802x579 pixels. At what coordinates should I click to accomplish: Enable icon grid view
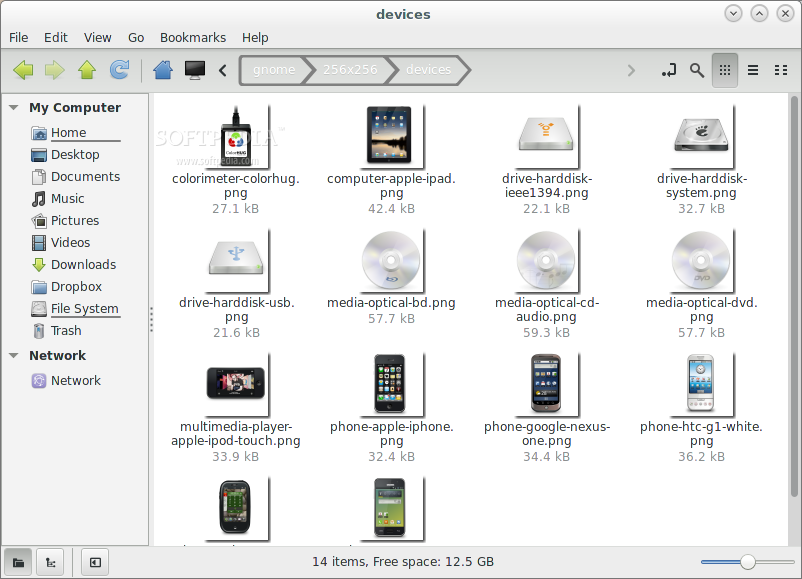point(725,70)
